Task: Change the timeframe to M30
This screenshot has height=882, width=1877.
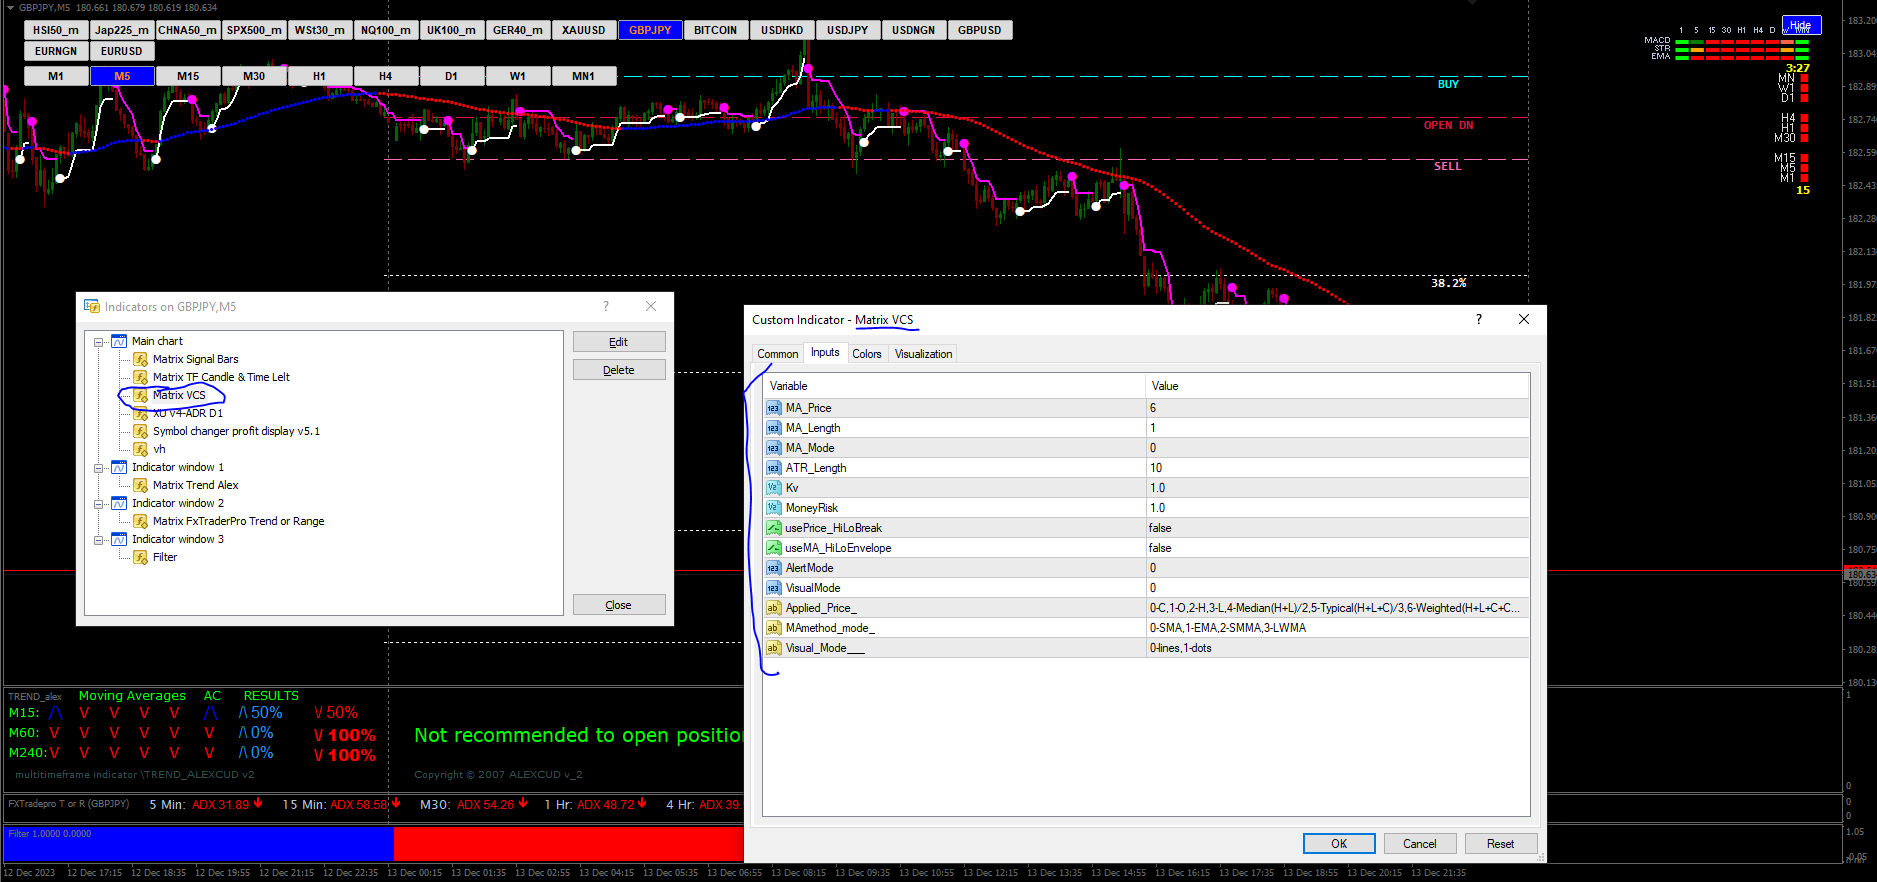Action: click(254, 76)
